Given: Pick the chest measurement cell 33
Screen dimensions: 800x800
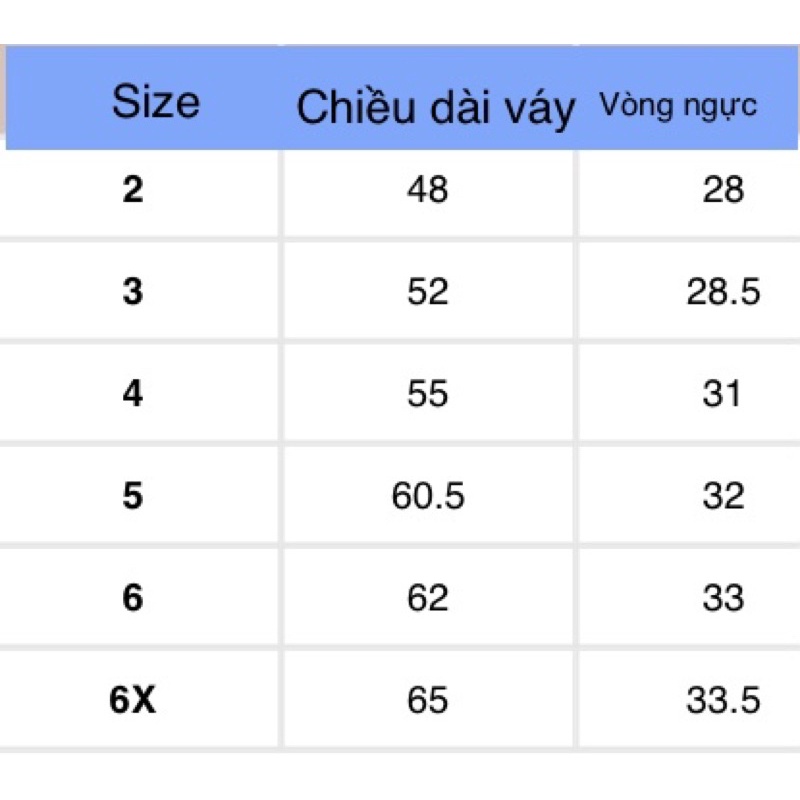Looking at the screenshot, I should pyautogui.click(x=723, y=598).
